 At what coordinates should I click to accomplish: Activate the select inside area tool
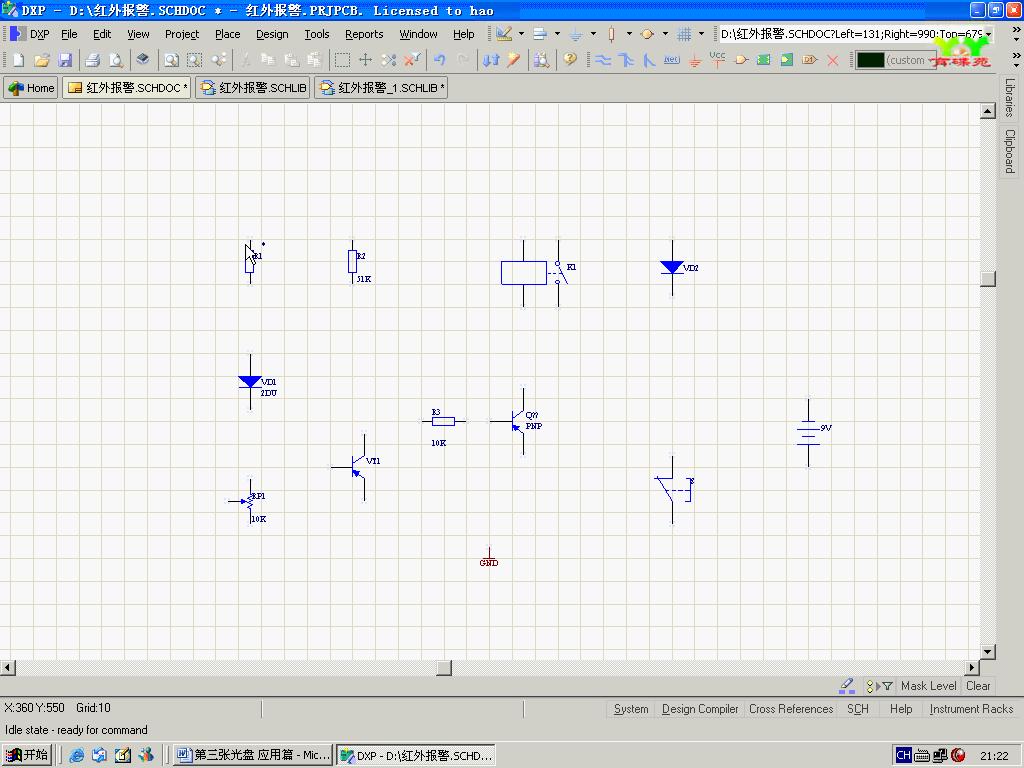(342, 60)
